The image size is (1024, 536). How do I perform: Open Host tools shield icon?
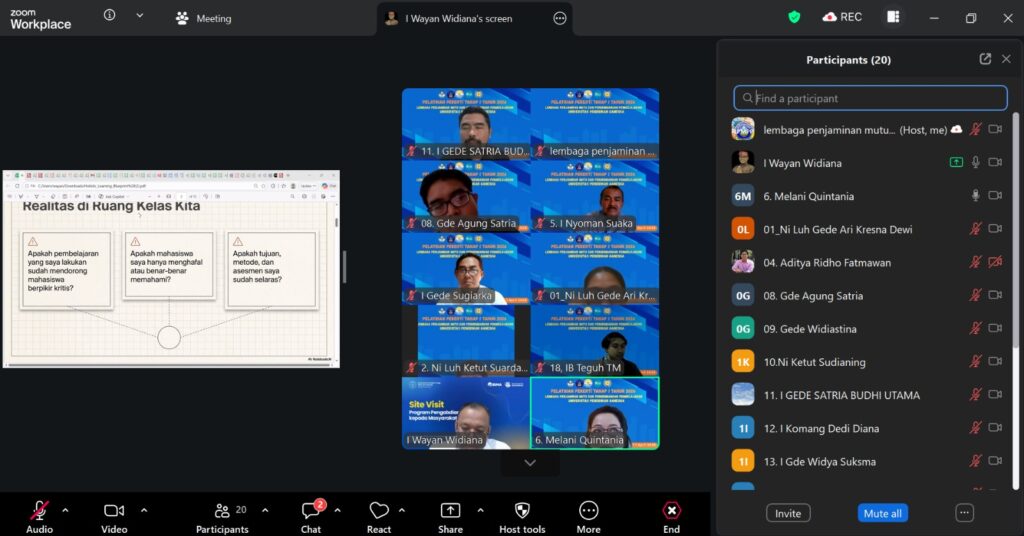(x=521, y=511)
